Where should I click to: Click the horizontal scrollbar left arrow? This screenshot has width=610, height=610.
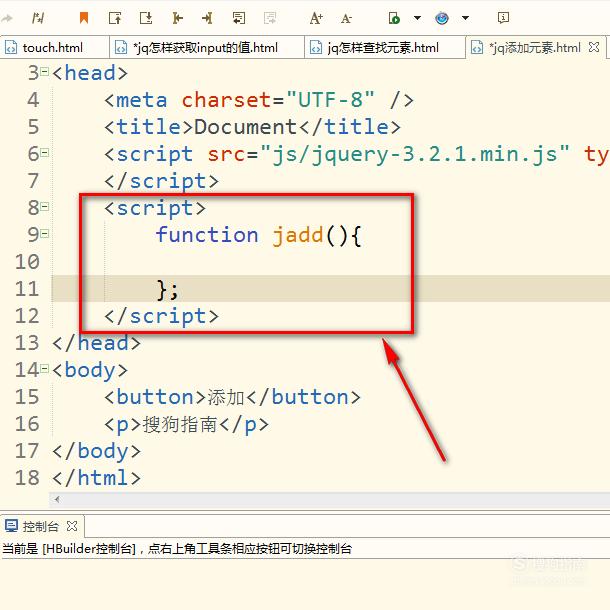pyautogui.click(x=57, y=499)
